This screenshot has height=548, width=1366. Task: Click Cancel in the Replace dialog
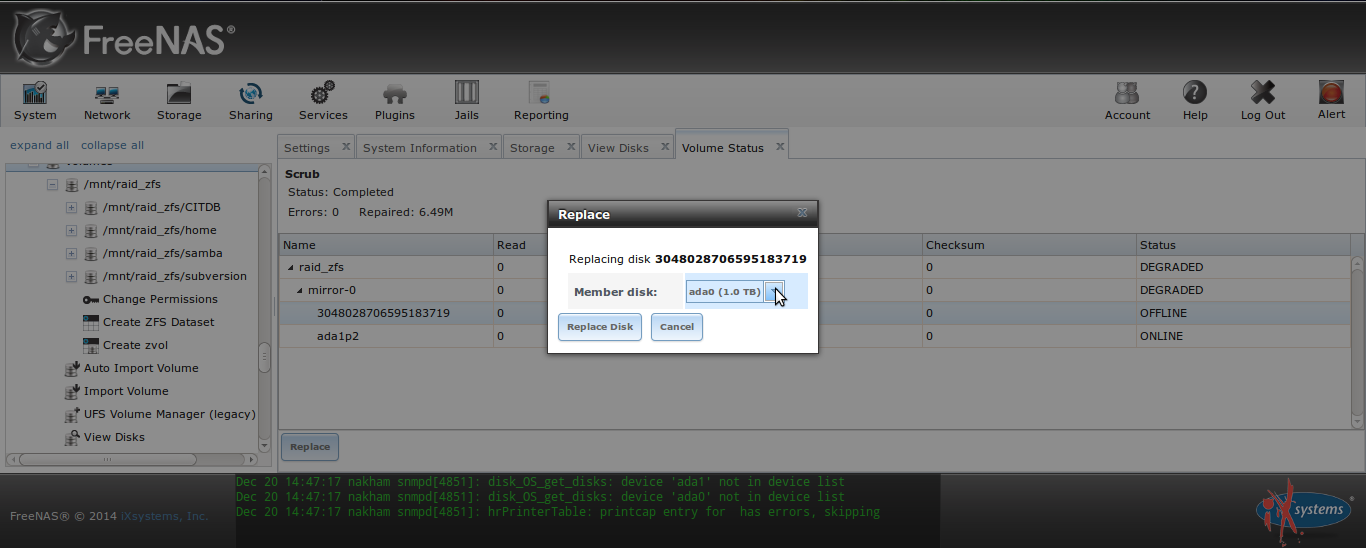click(x=677, y=327)
